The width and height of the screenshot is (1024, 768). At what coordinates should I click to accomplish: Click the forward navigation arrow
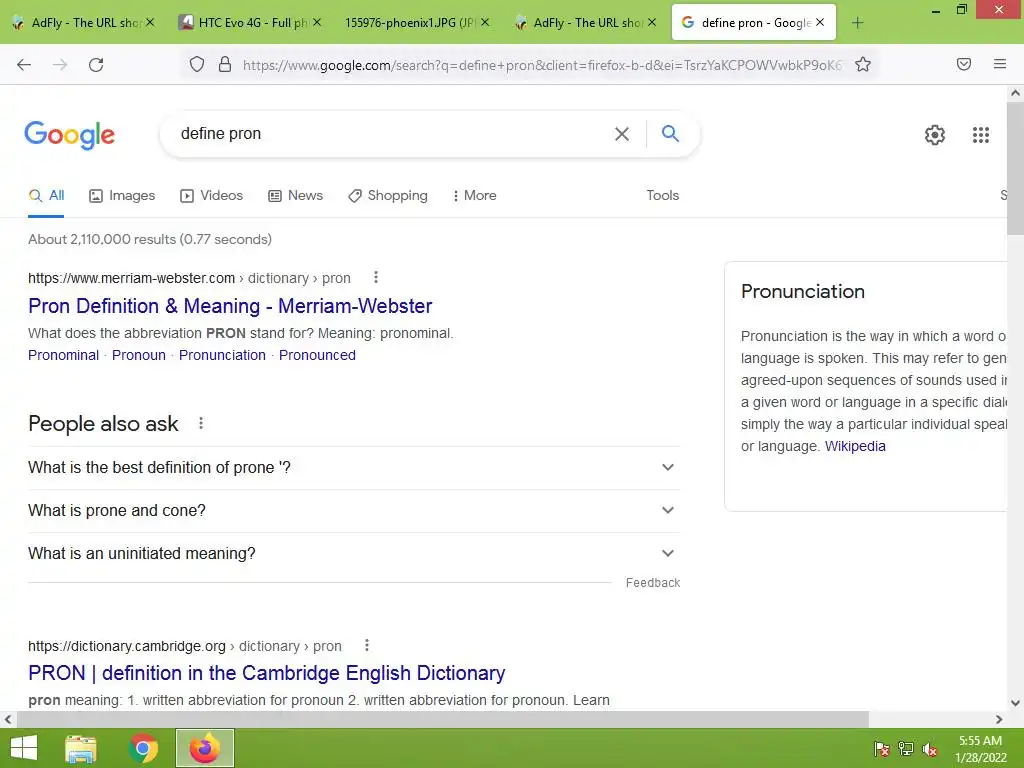(x=60, y=65)
